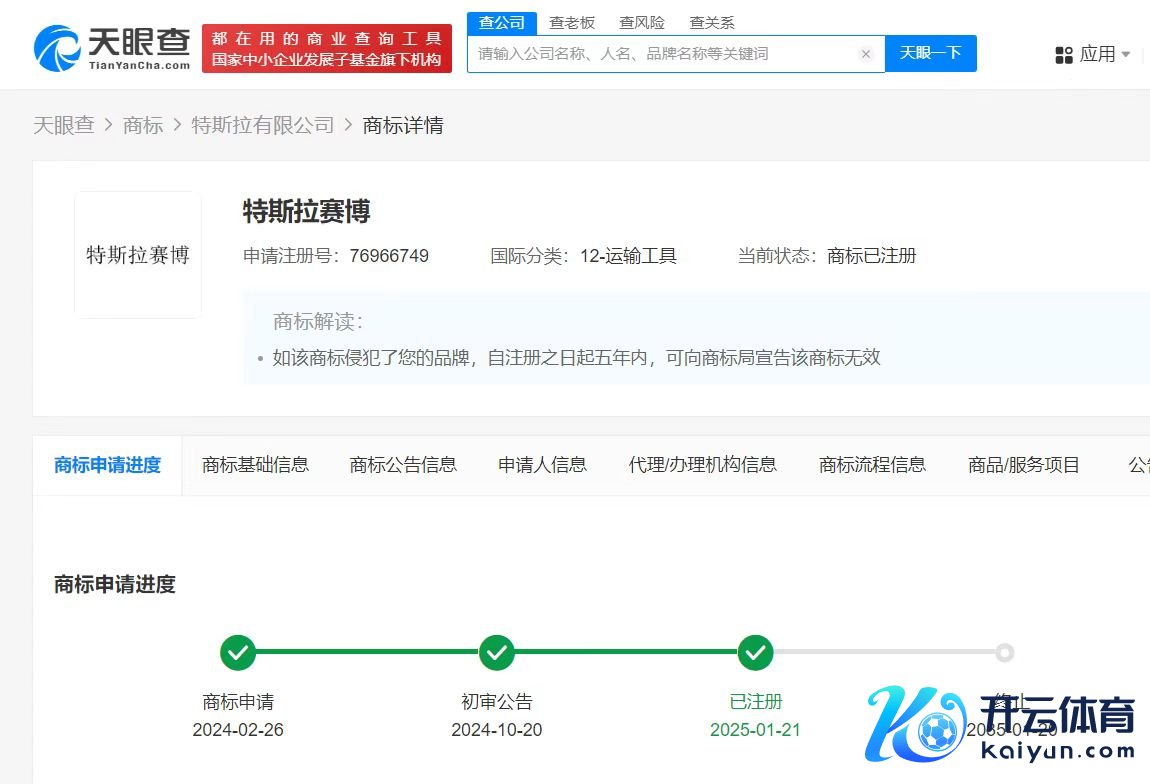The image size is (1150, 784).
Task: Open the 应用 grid icon menu
Action: click(x=1064, y=55)
